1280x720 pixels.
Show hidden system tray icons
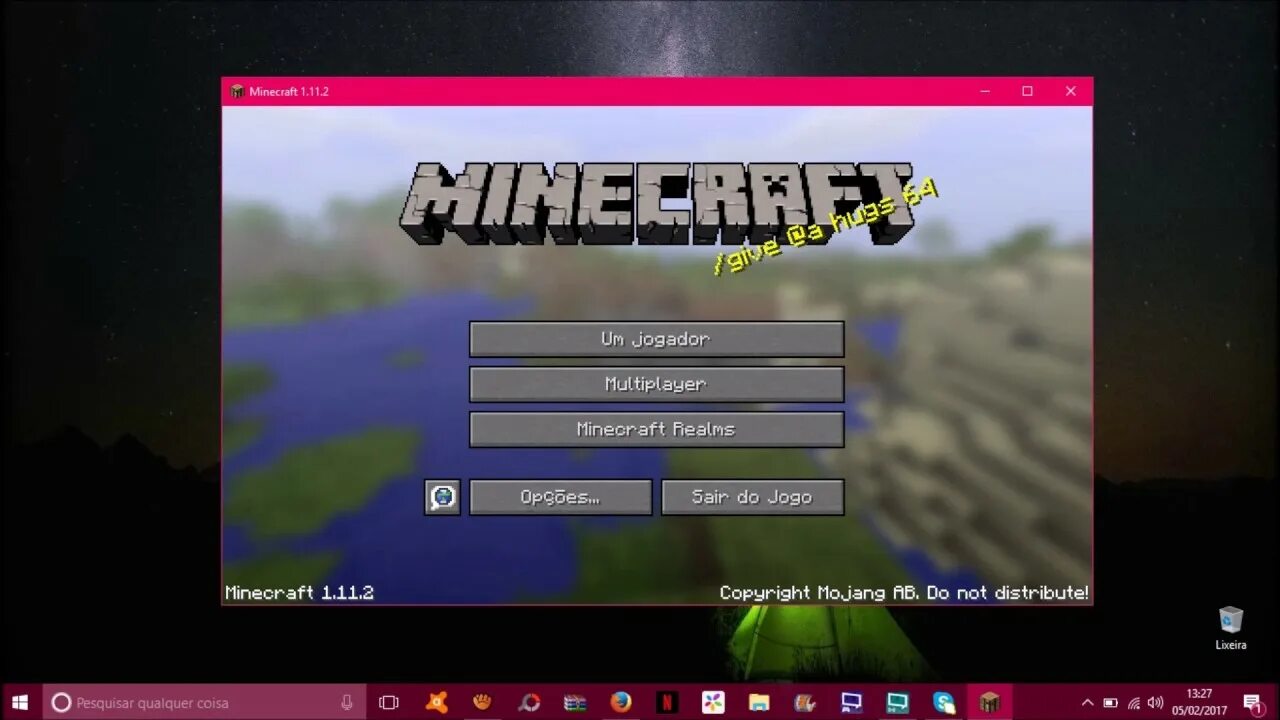1087,703
